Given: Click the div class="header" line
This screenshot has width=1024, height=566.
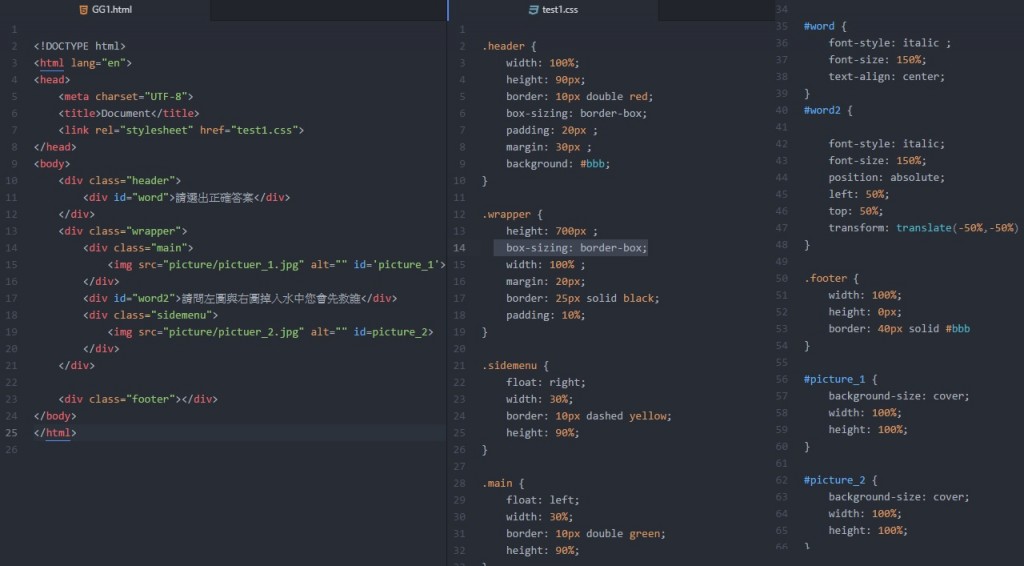Looking at the screenshot, I should 120,181.
